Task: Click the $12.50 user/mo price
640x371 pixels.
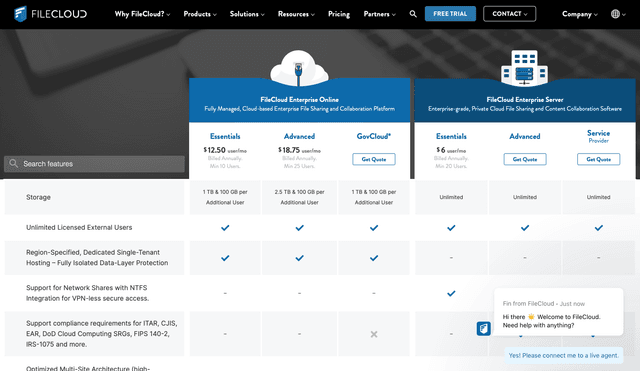Action: point(225,150)
